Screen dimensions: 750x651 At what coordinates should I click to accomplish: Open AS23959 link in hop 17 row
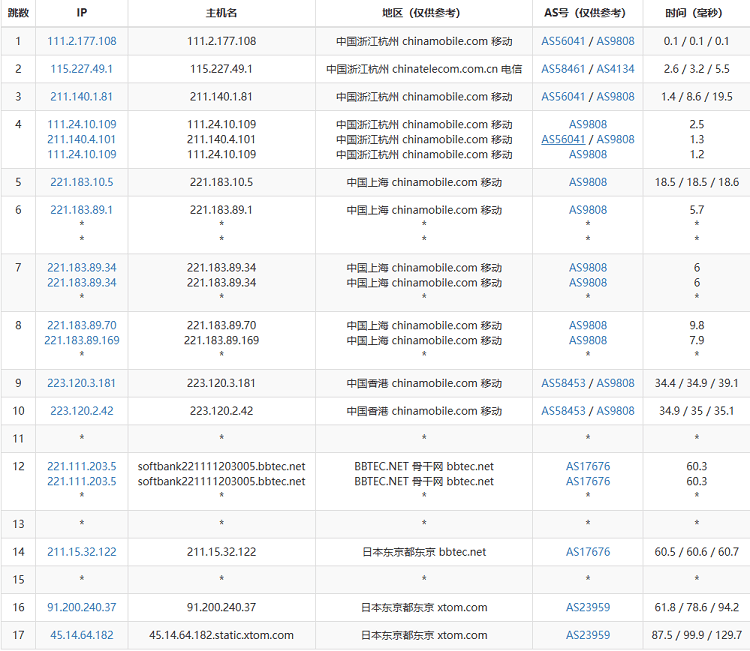(588, 635)
